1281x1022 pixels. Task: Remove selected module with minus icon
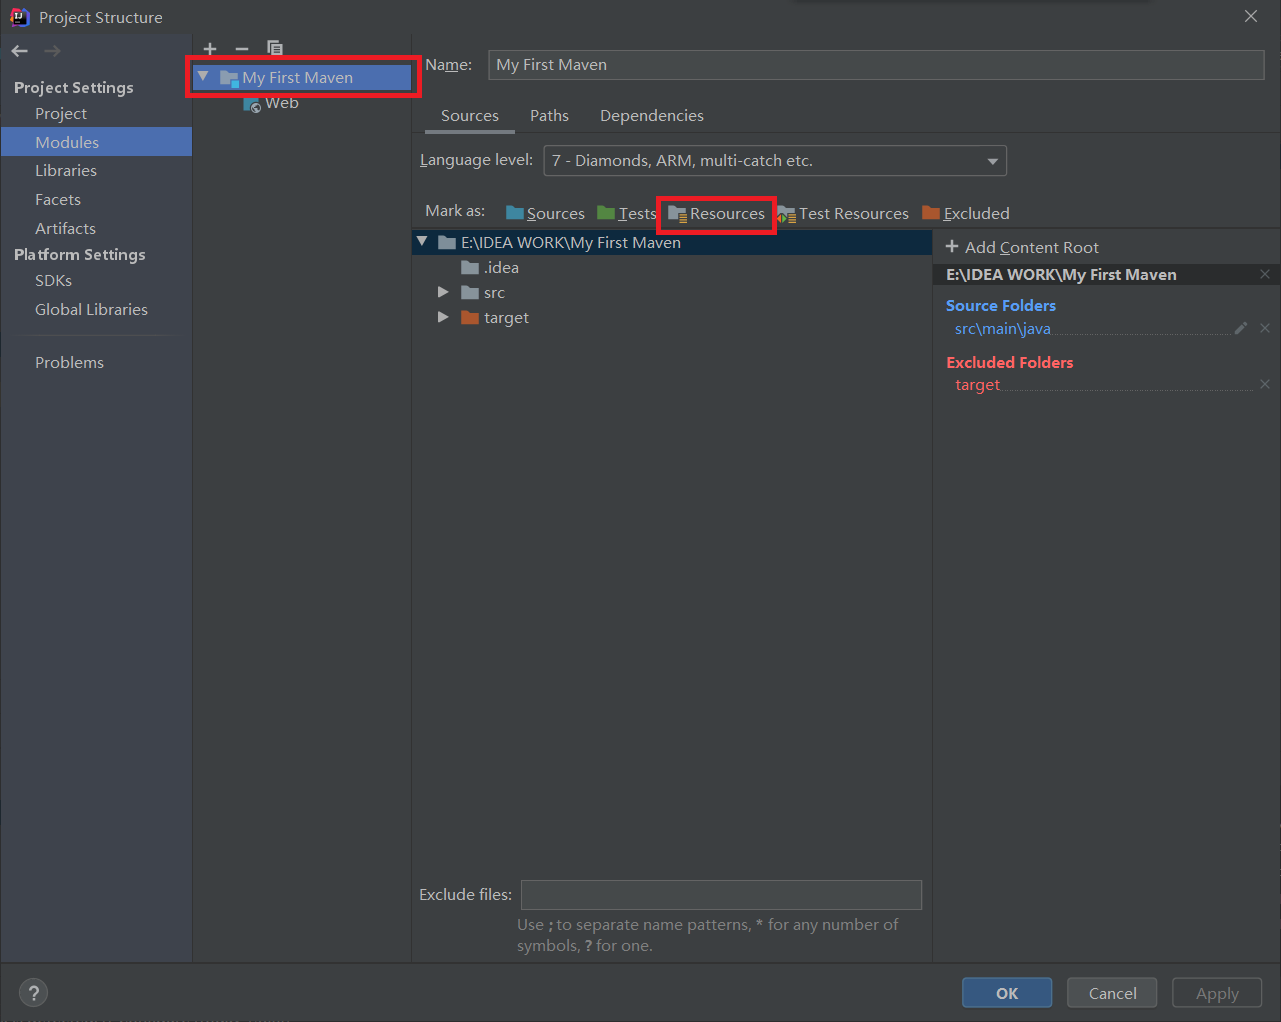click(242, 48)
